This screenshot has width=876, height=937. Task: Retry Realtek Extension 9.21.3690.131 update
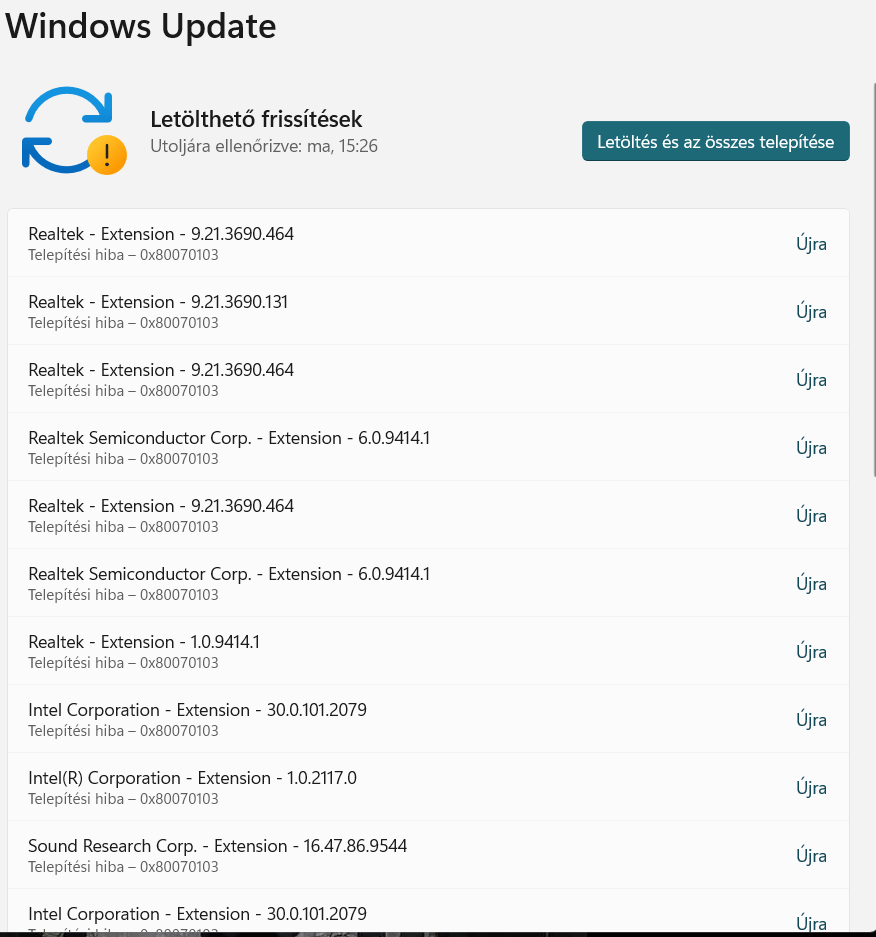click(811, 312)
